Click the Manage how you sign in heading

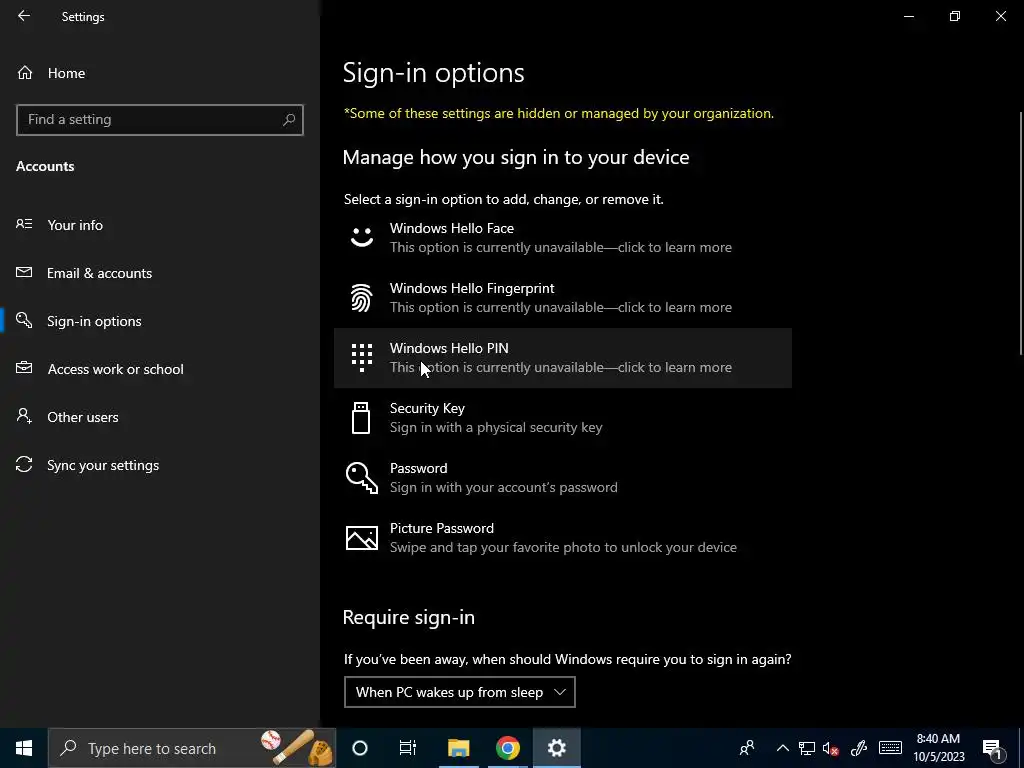[x=516, y=157]
